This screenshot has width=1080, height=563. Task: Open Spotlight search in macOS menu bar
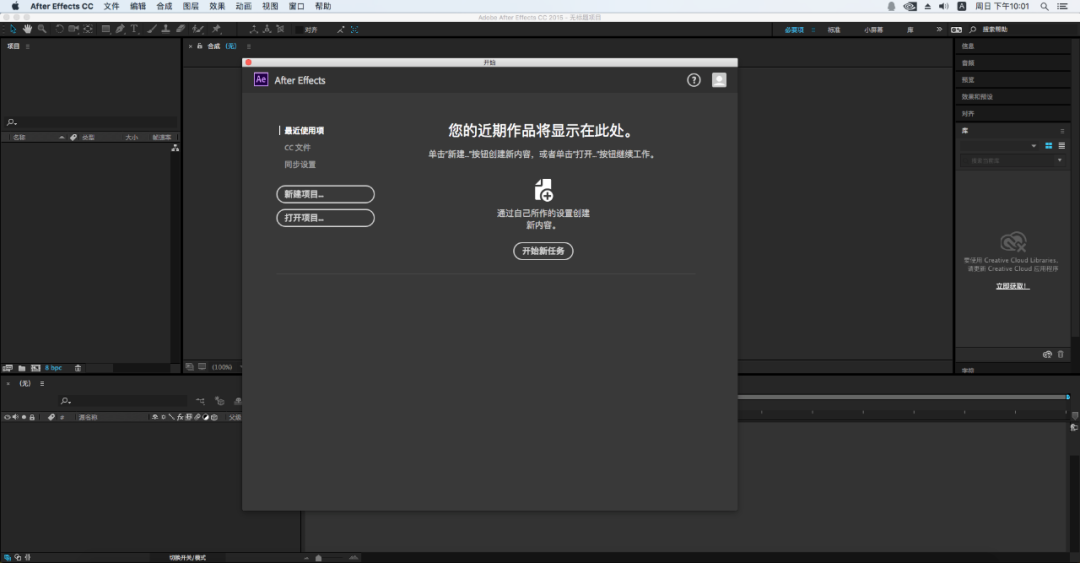[x=1044, y=6]
